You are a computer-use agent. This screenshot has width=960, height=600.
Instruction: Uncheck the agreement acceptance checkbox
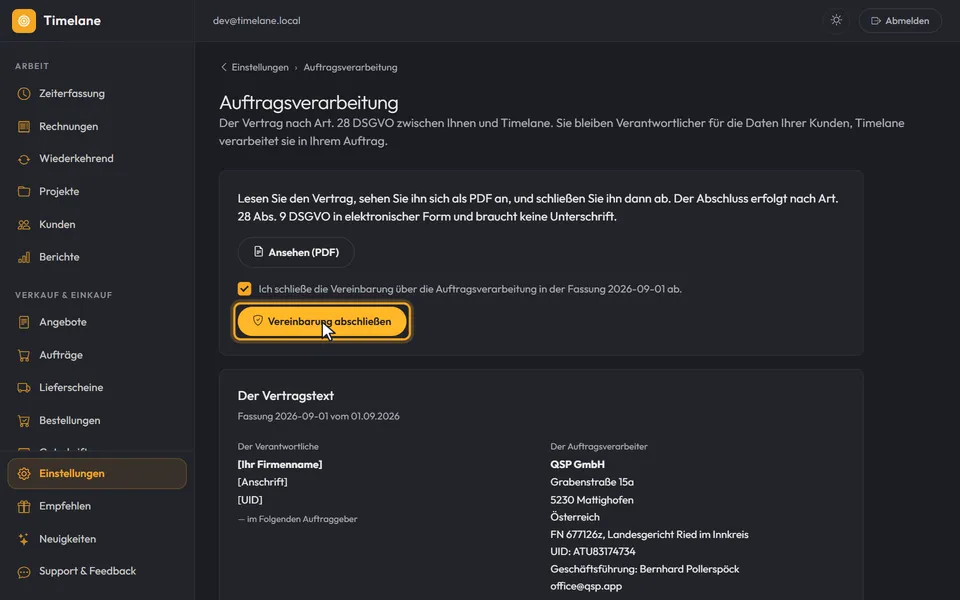coord(244,289)
